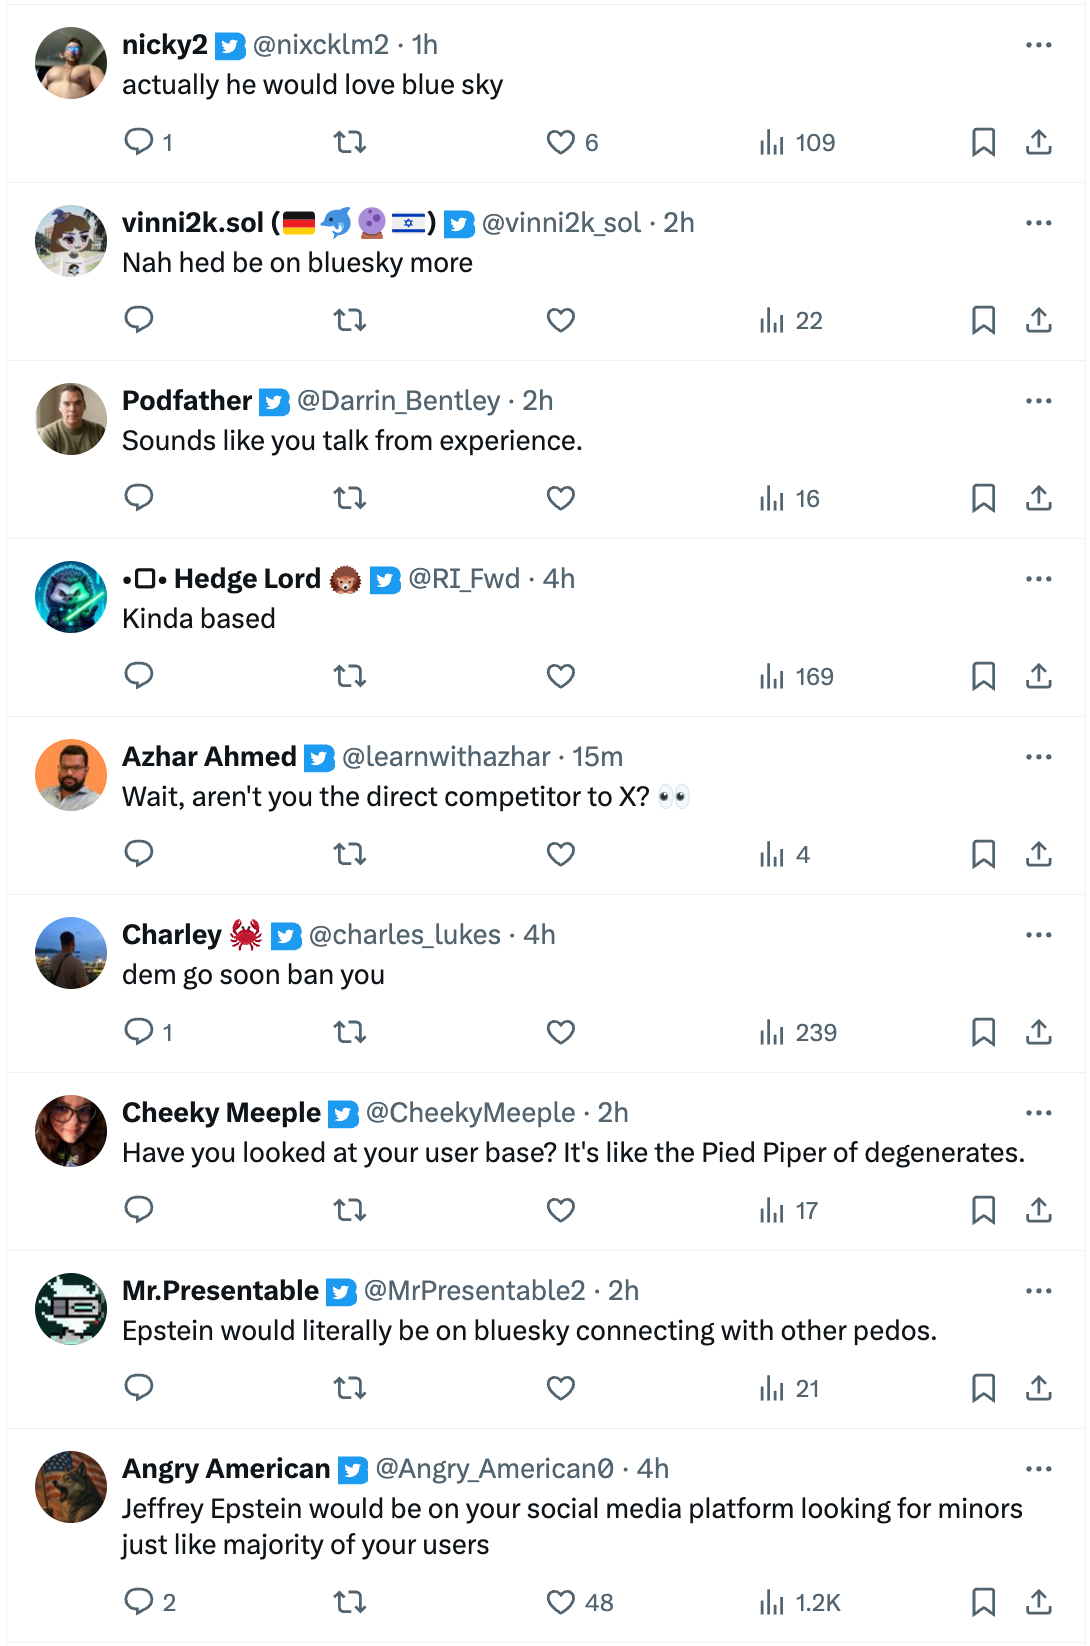1090x1646 pixels.
Task: Share Hedge Lord's 'Kinda based' tweet
Action: point(1039,676)
